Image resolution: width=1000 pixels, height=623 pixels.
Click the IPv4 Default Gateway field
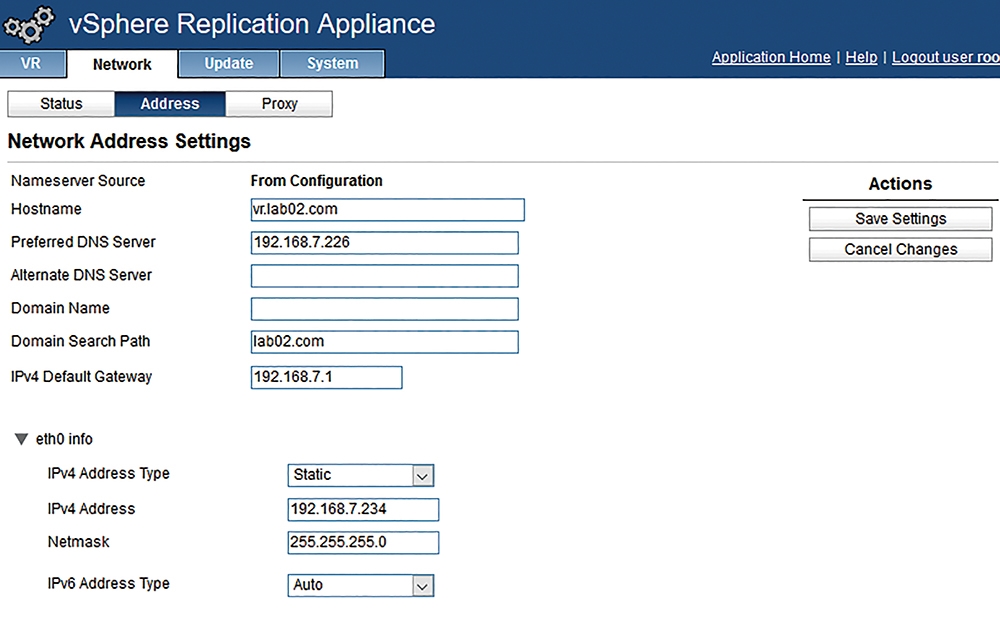click(x=327, y=377)
